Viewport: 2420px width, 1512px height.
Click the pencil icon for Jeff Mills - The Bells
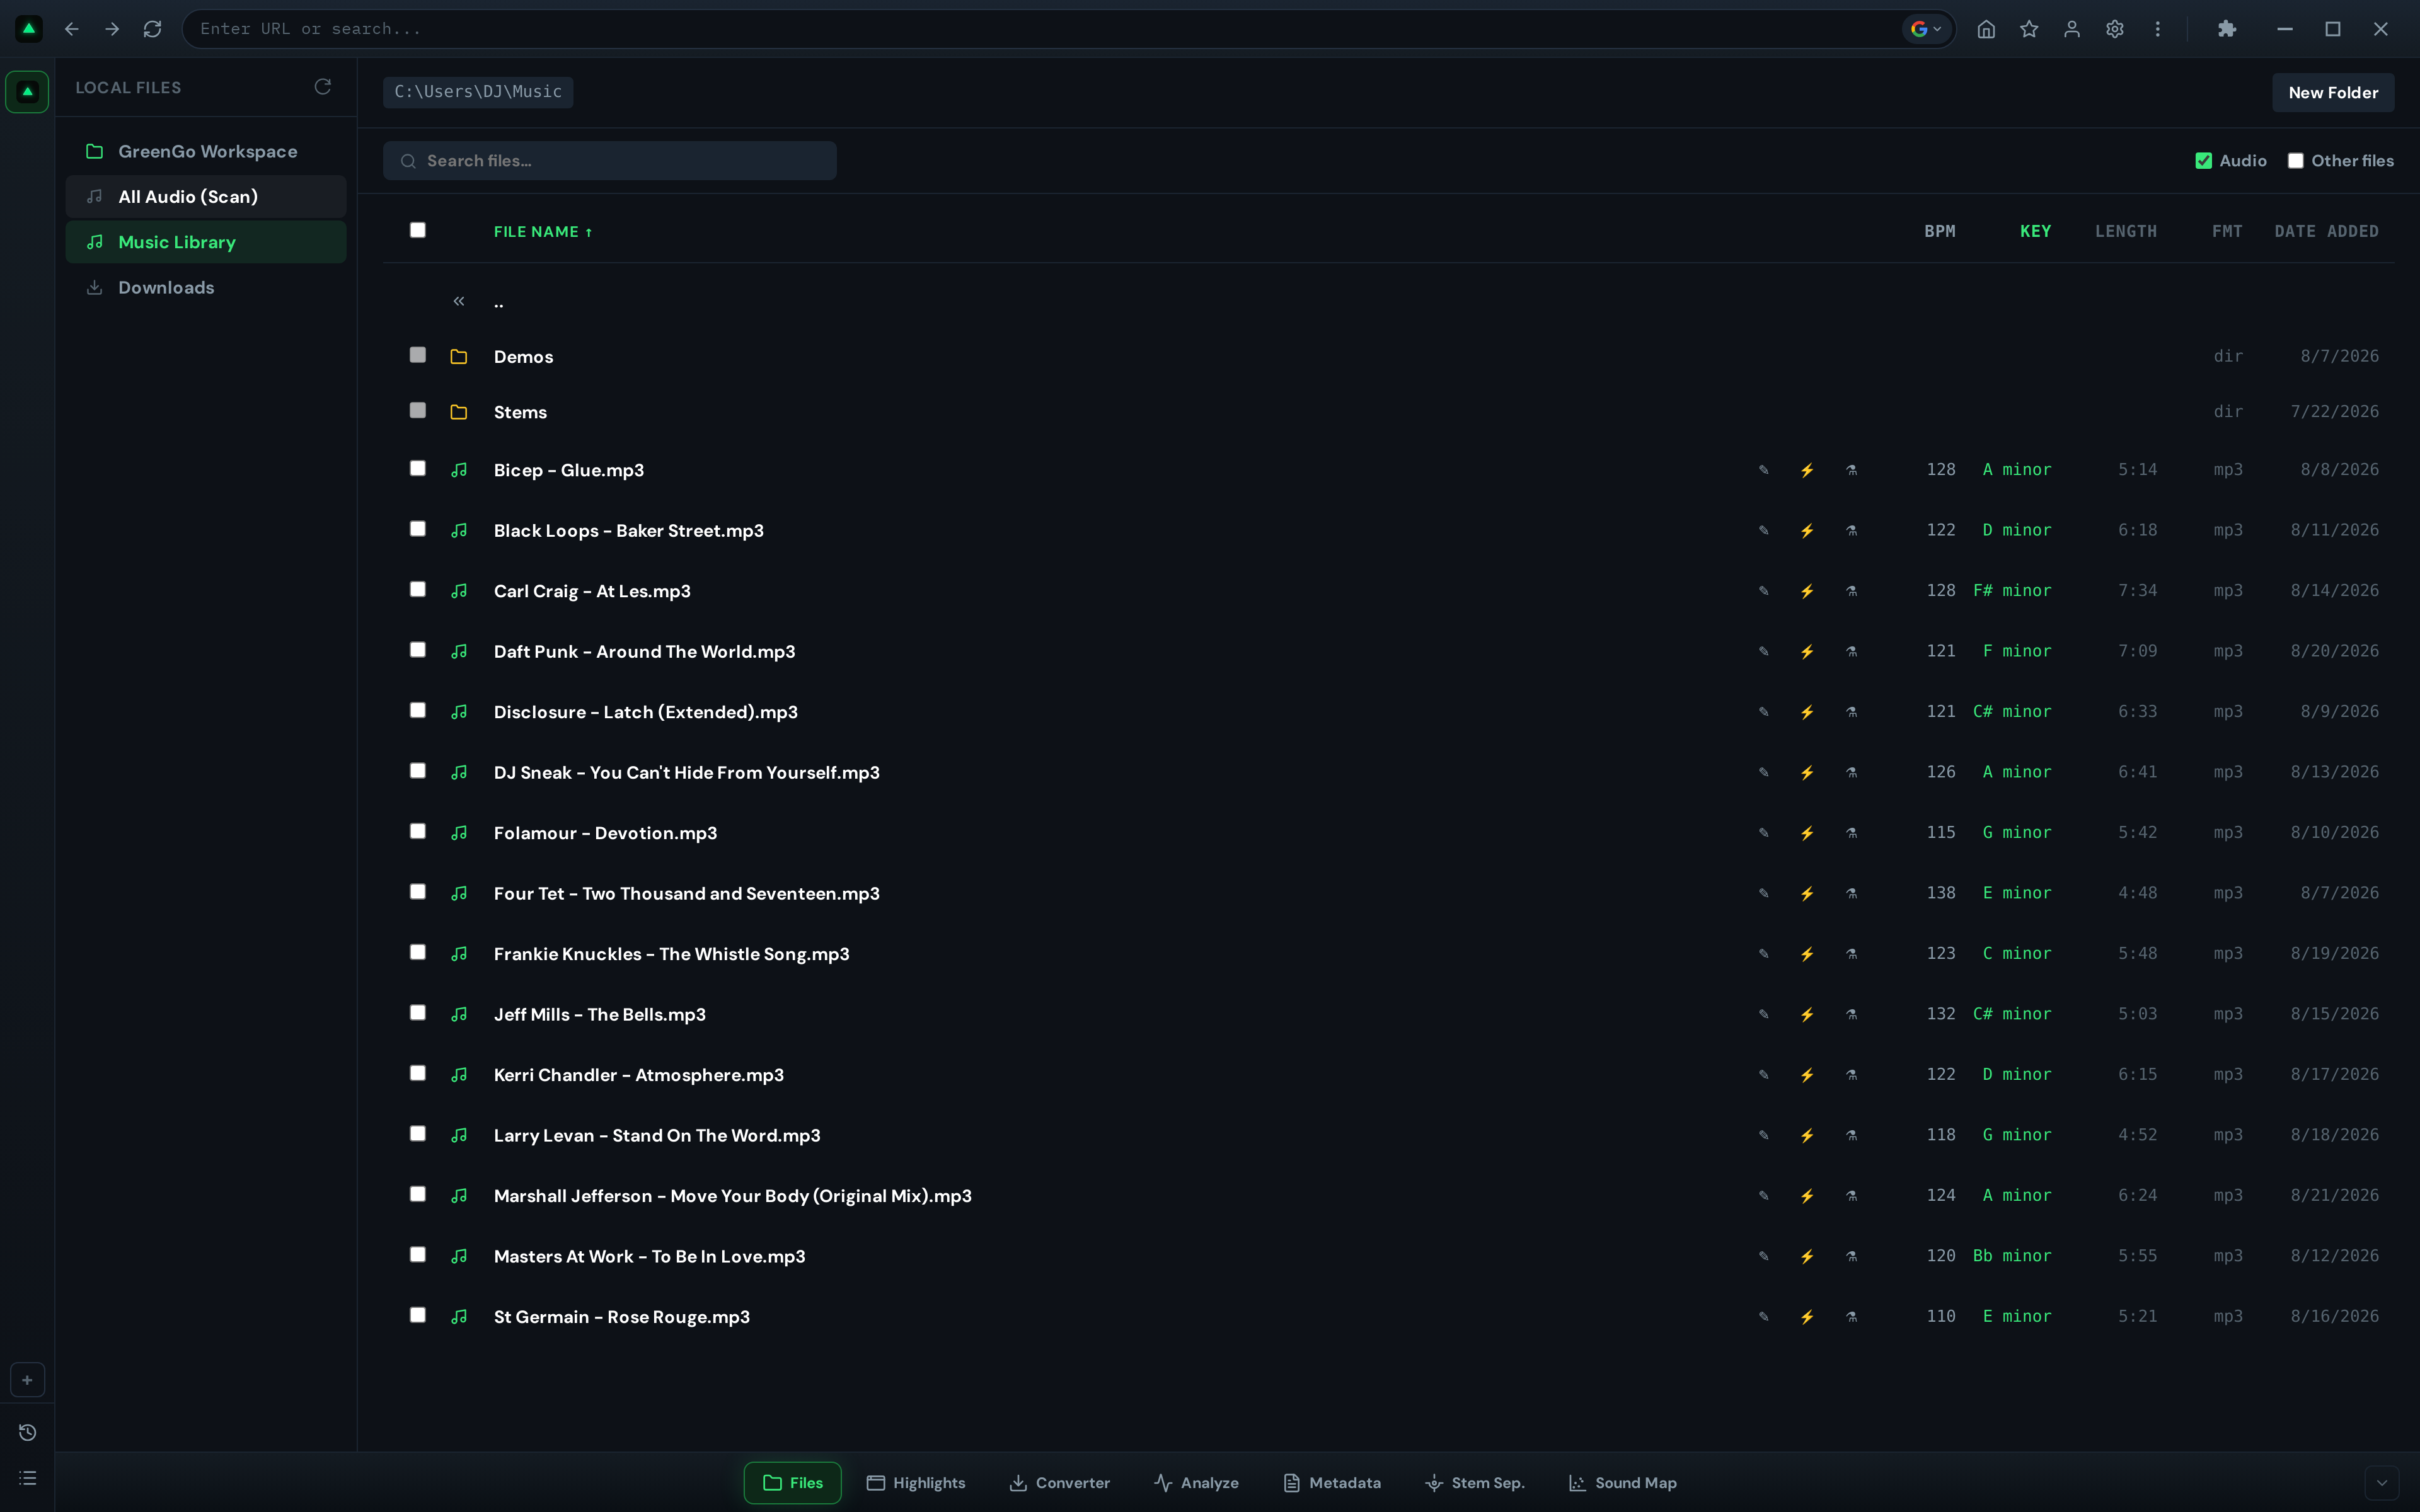point(1764,1015)
